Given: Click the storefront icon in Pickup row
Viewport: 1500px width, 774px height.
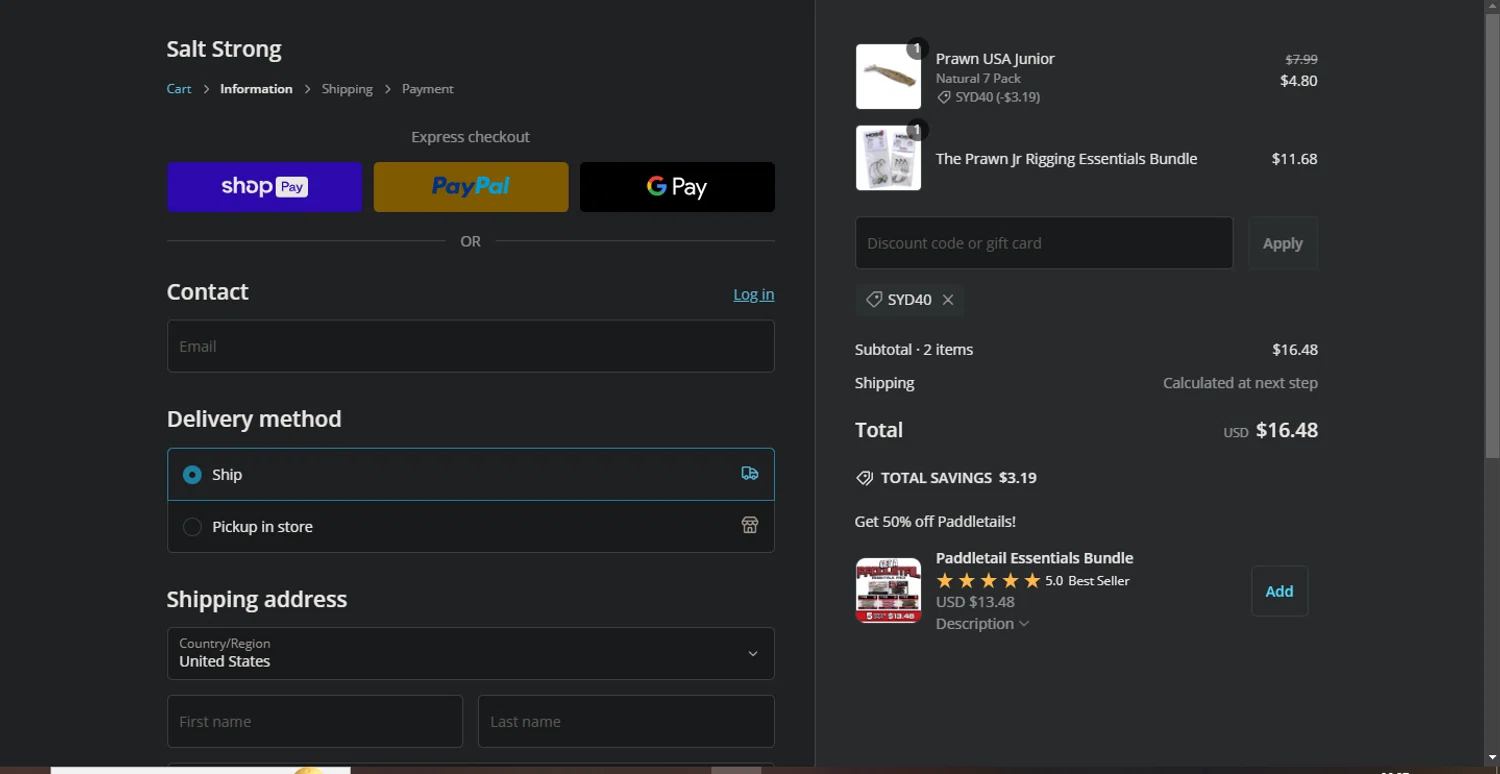Looking at the screenshot, I should click(749, 526).
